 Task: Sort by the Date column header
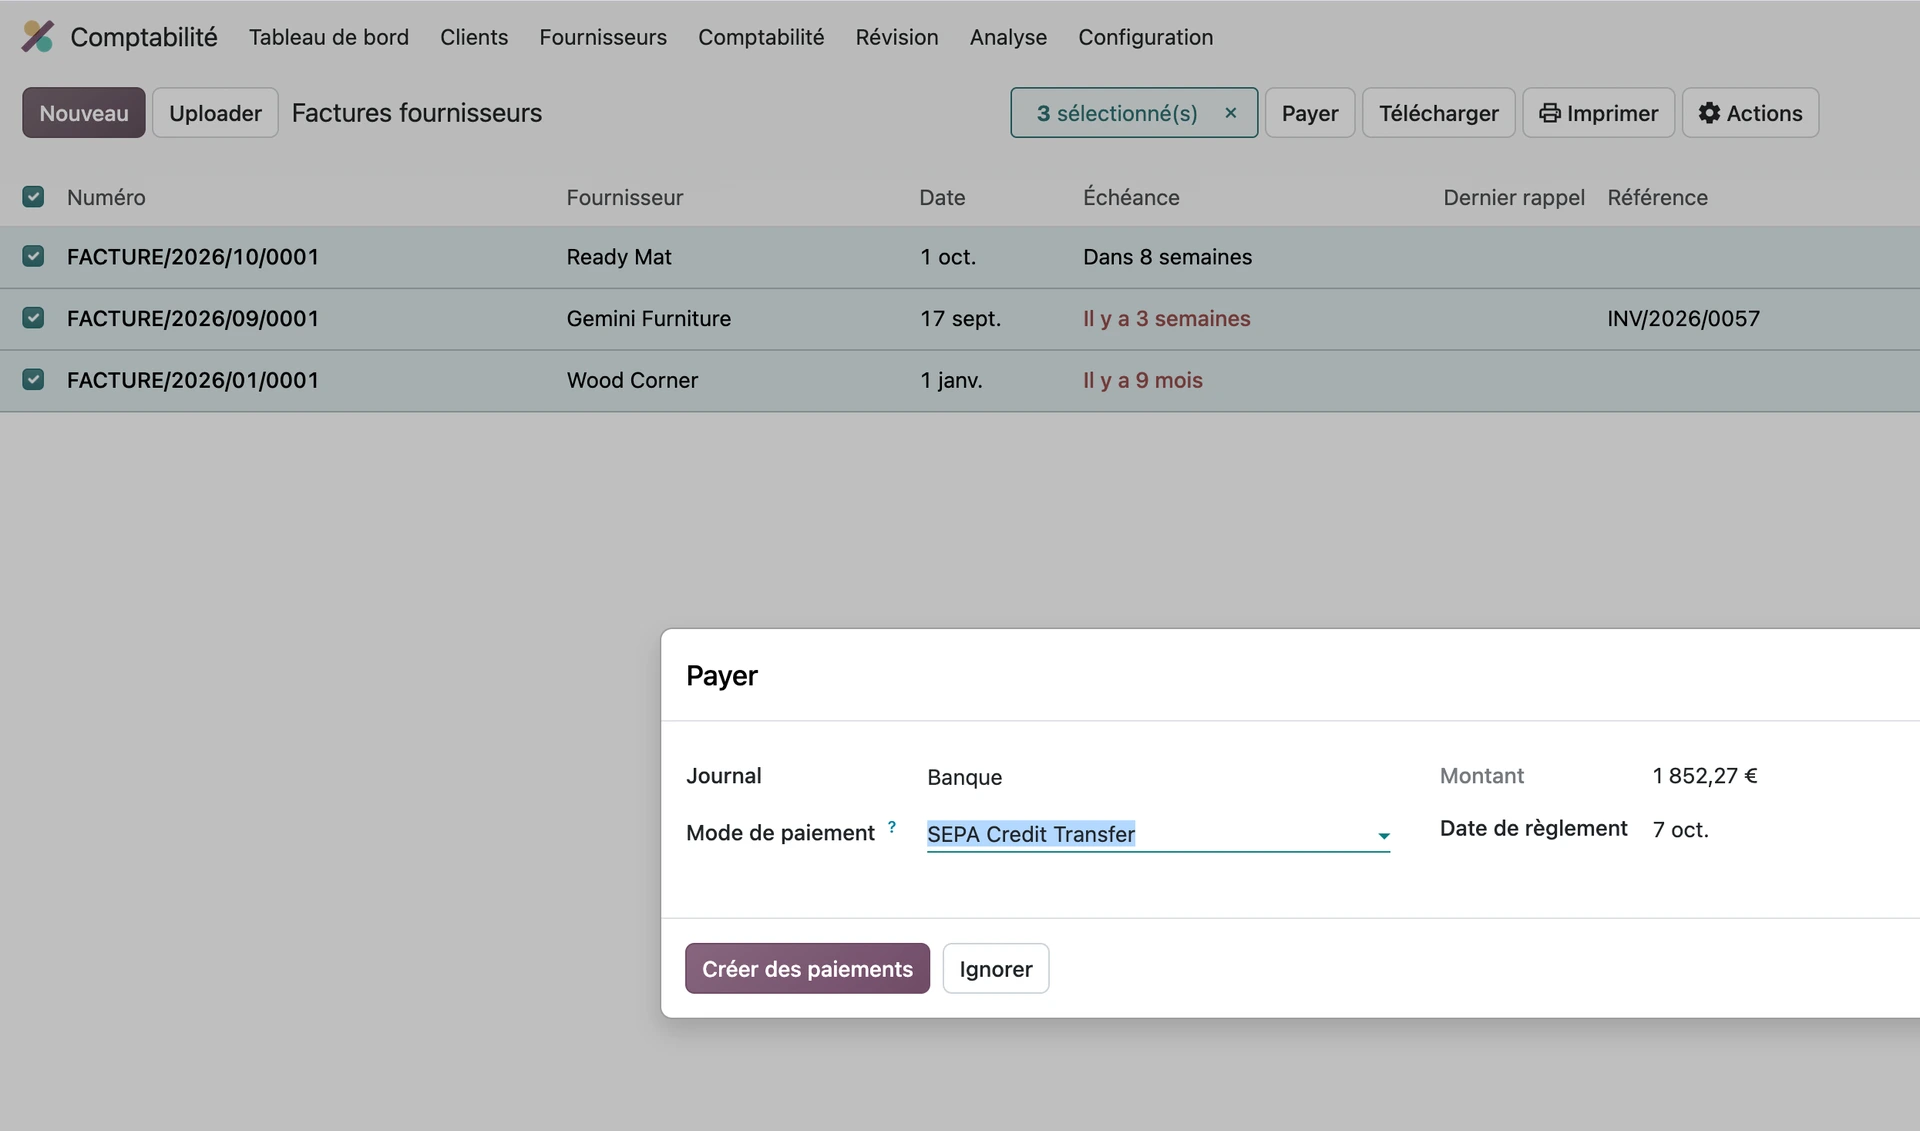coord(942,197)
